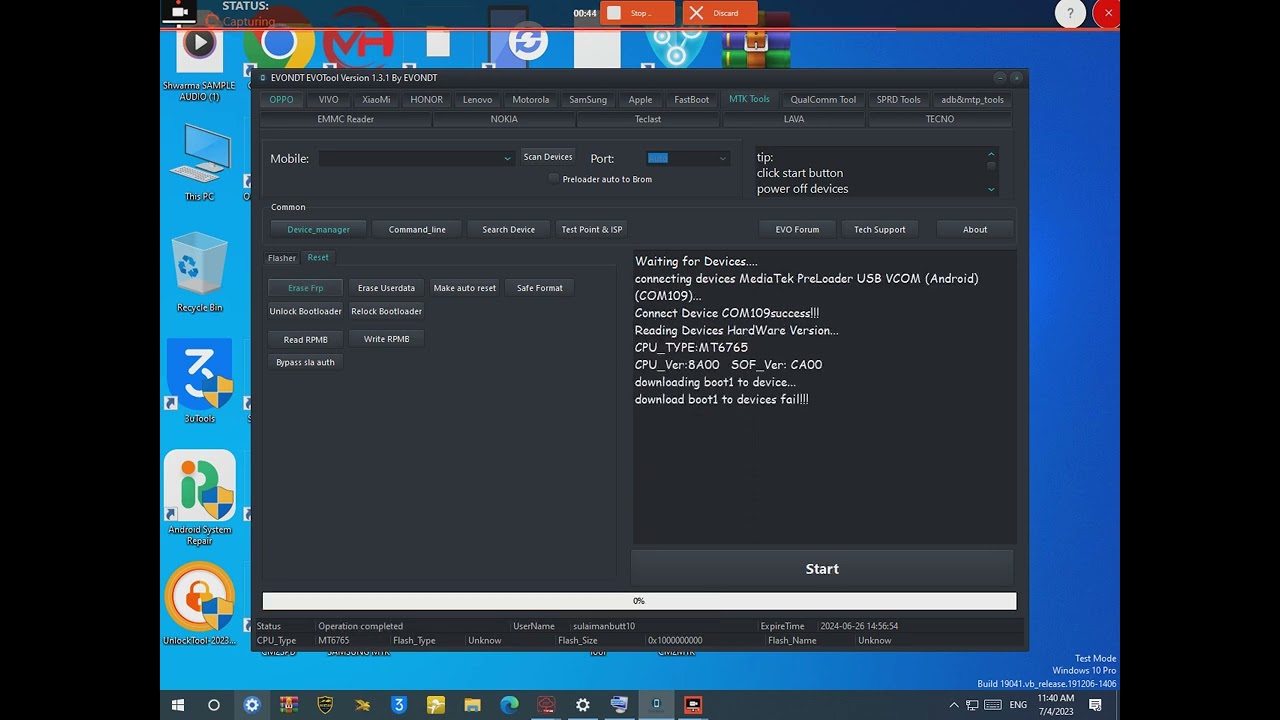This screenshot has height=720, width=1280.
Task: Open Microsoft Edge from the taskbar
Action: 509,705
